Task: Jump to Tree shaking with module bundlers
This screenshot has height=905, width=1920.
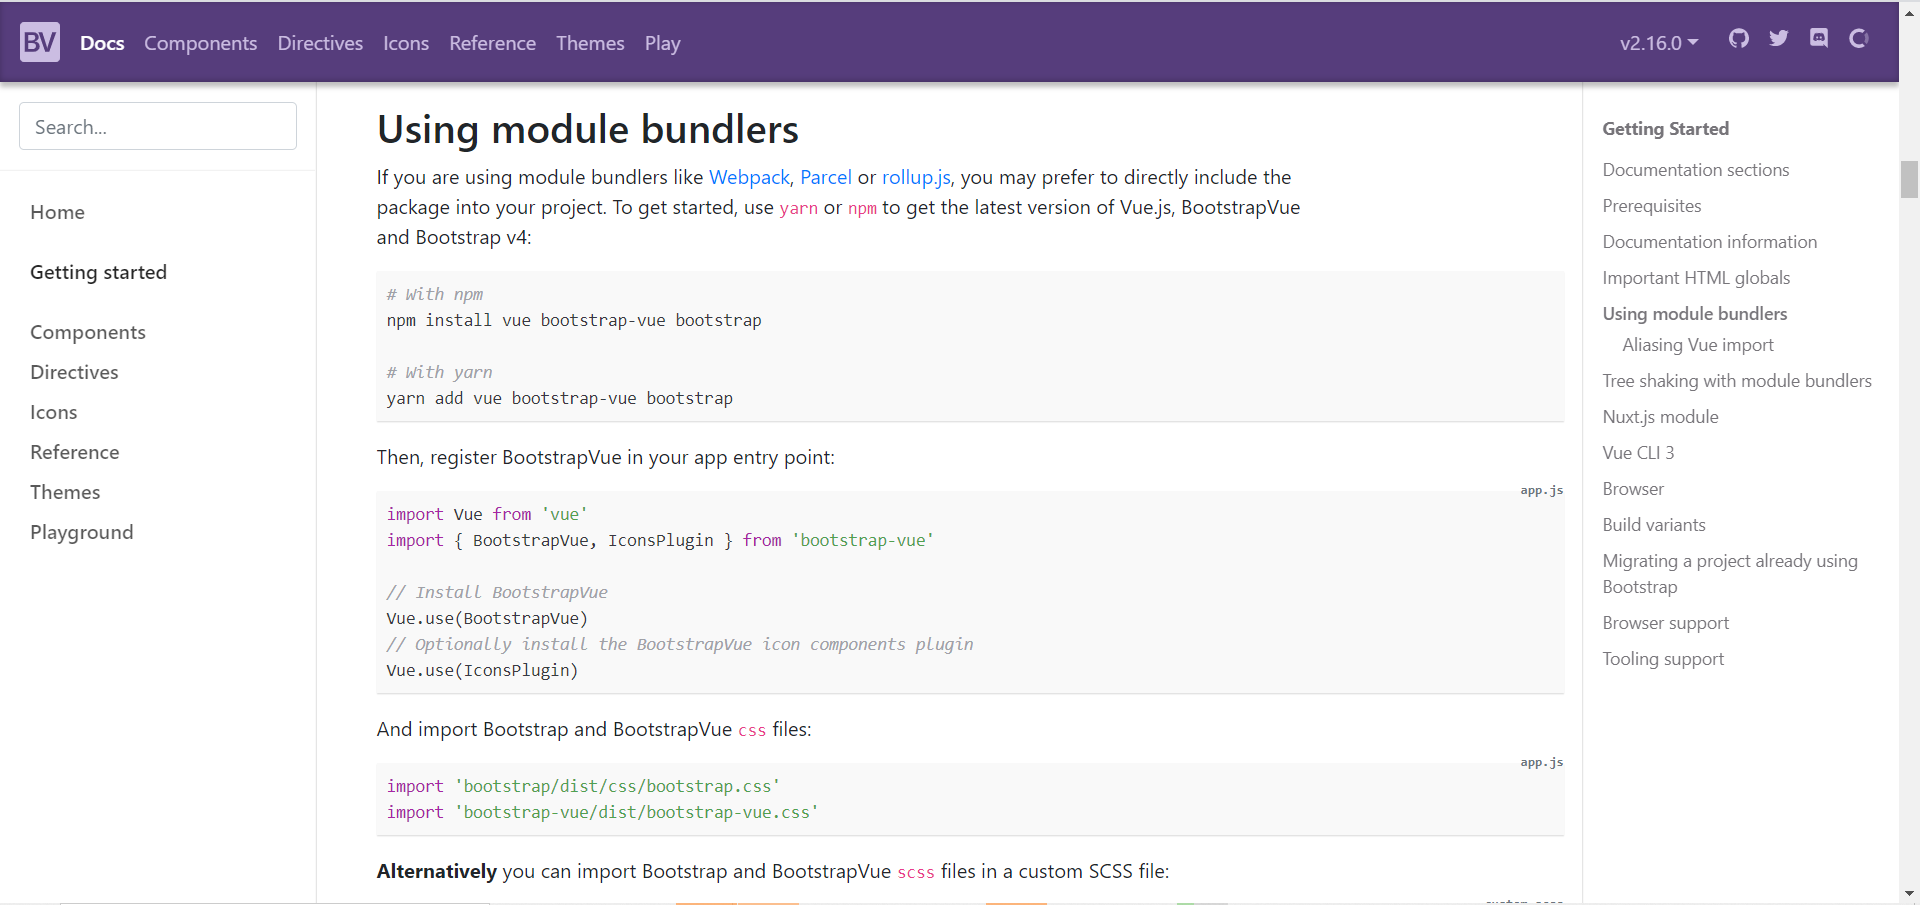Action: (x=1737, y=381)
